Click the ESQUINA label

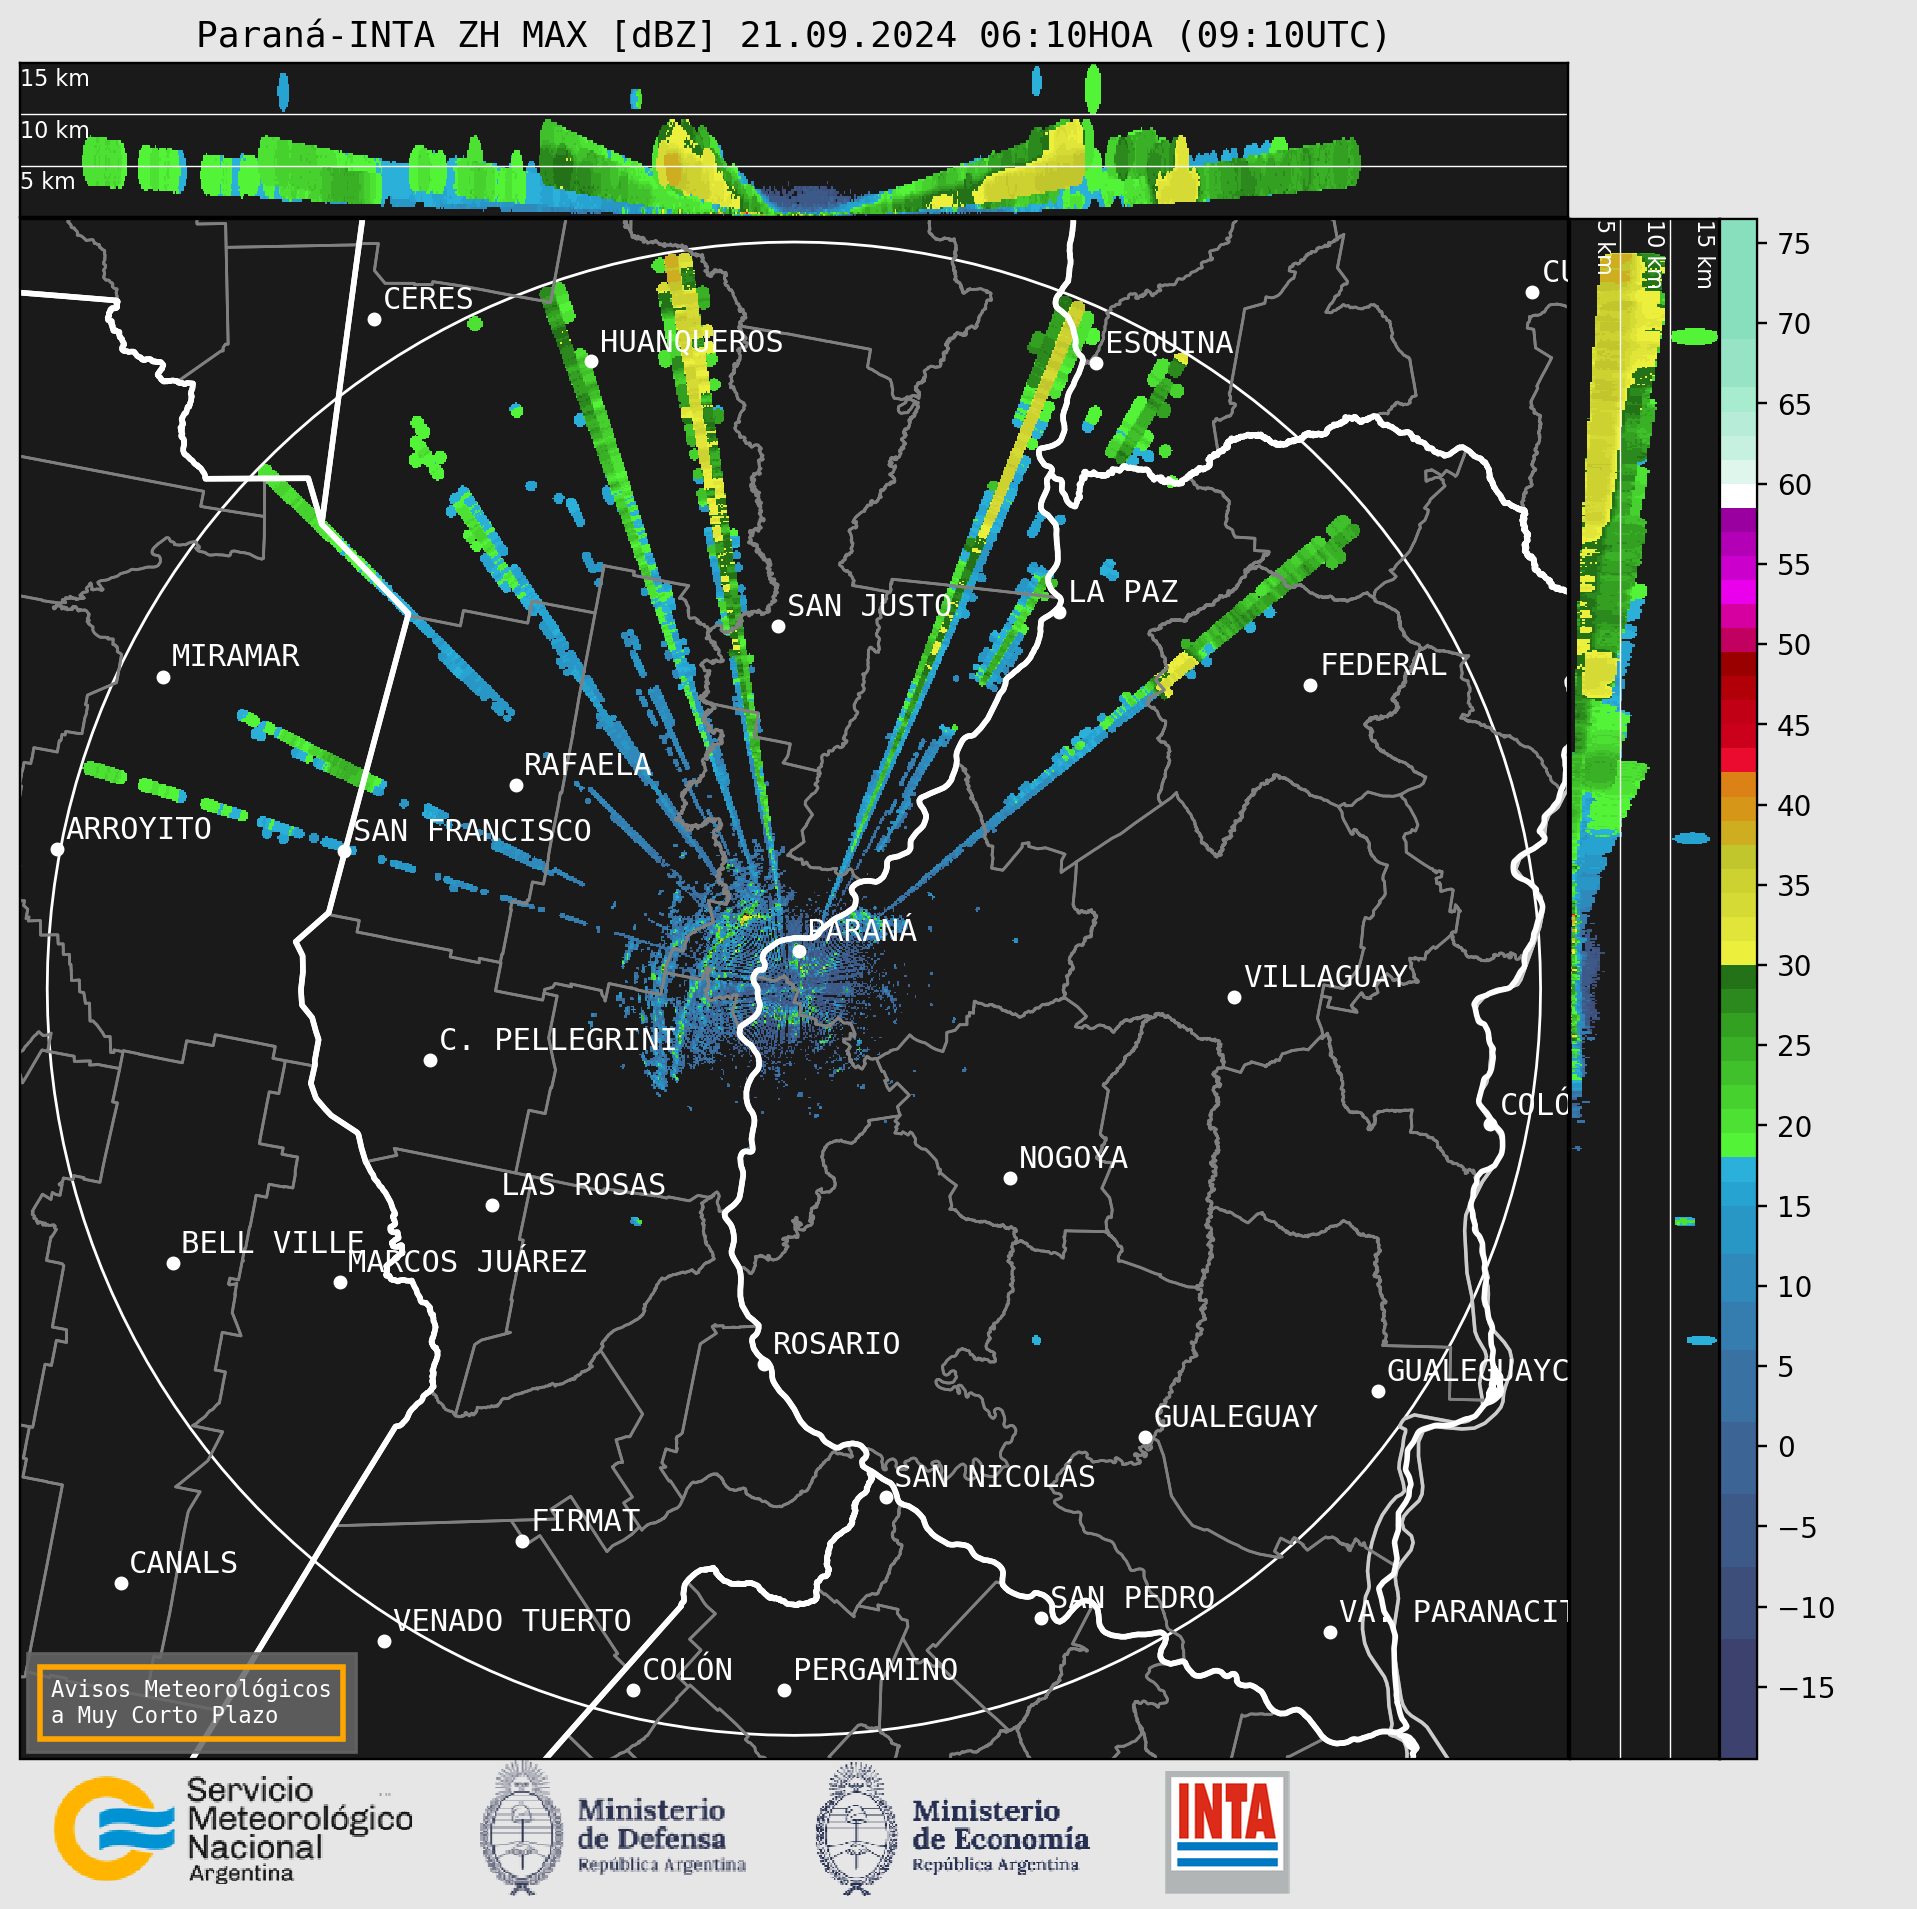click(x=1169, y=343)
